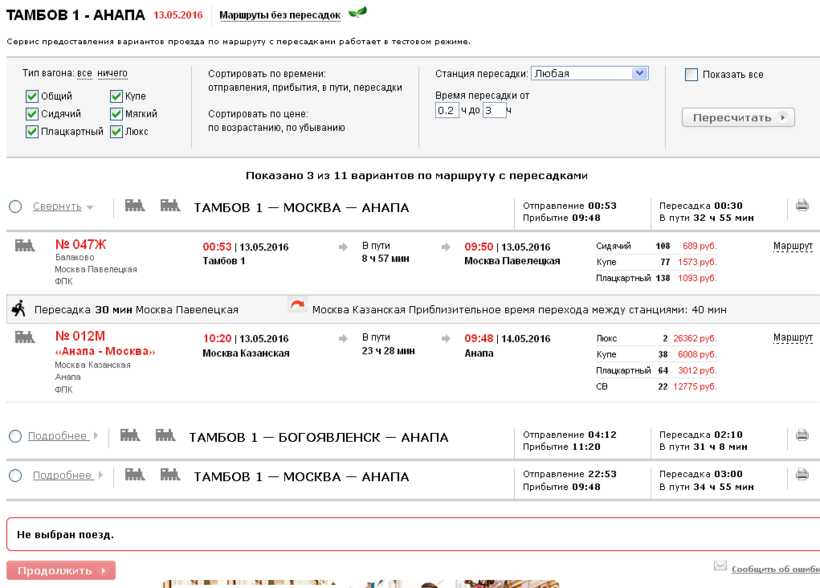Click the walking transfer icon at Москва Павелецкая

tap(19, 309)
